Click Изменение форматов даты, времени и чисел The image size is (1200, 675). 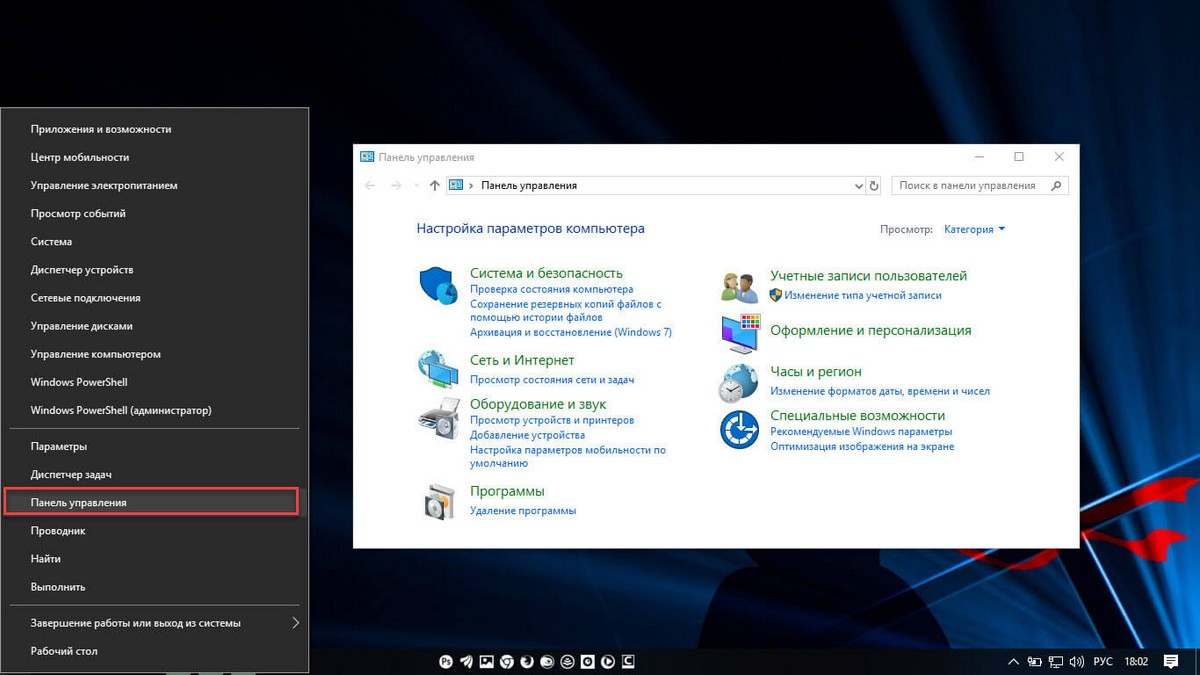(880, 391)
